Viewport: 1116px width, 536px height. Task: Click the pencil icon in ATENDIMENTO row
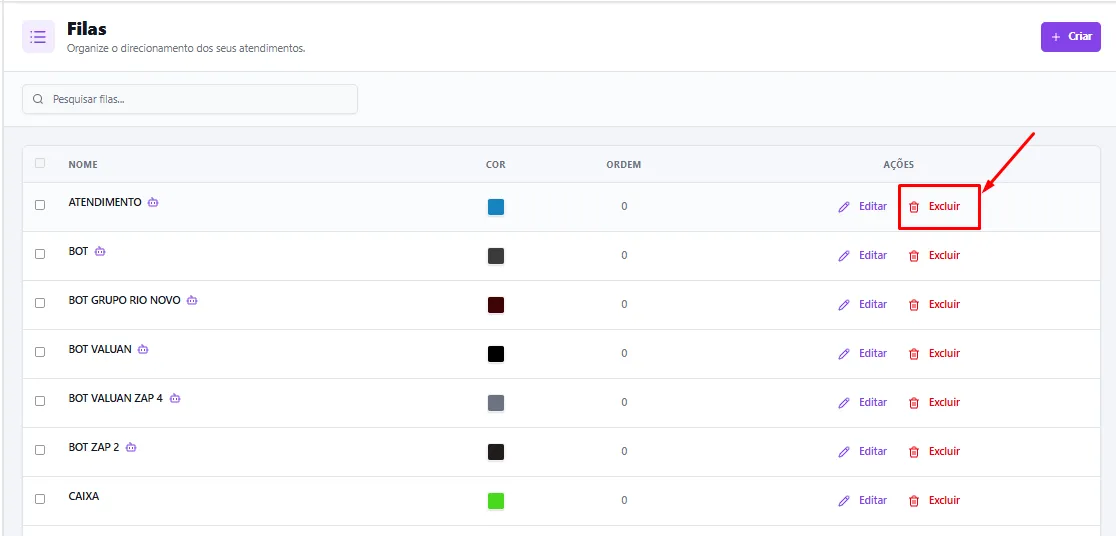[x=844, y=206]
